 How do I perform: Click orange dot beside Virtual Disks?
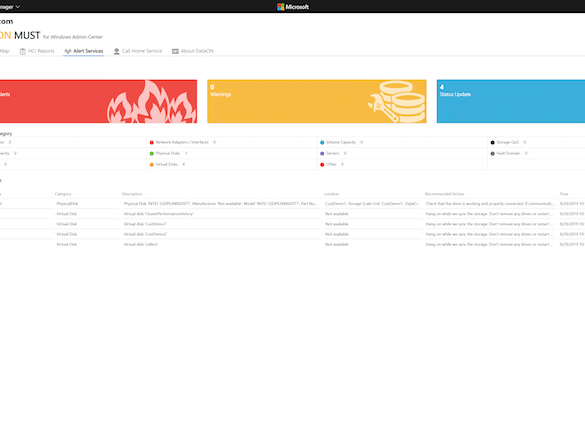(151, 165)
